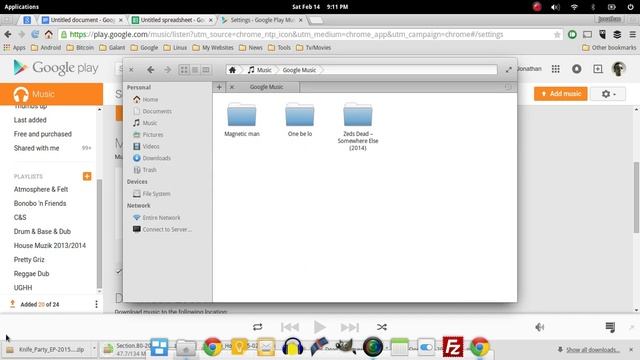Play the current track

point(320,327)
